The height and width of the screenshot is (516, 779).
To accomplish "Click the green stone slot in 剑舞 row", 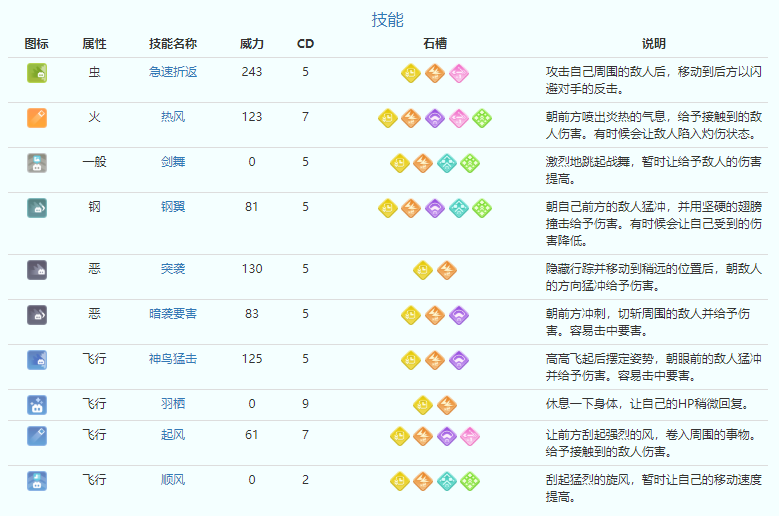I will 470,163.
